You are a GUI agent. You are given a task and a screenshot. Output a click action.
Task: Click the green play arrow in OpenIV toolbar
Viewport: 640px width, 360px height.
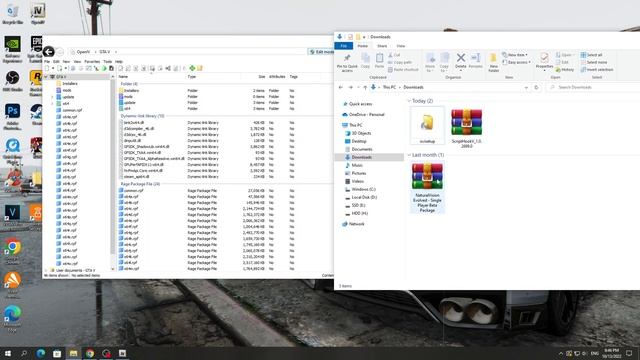coord(104,68)
